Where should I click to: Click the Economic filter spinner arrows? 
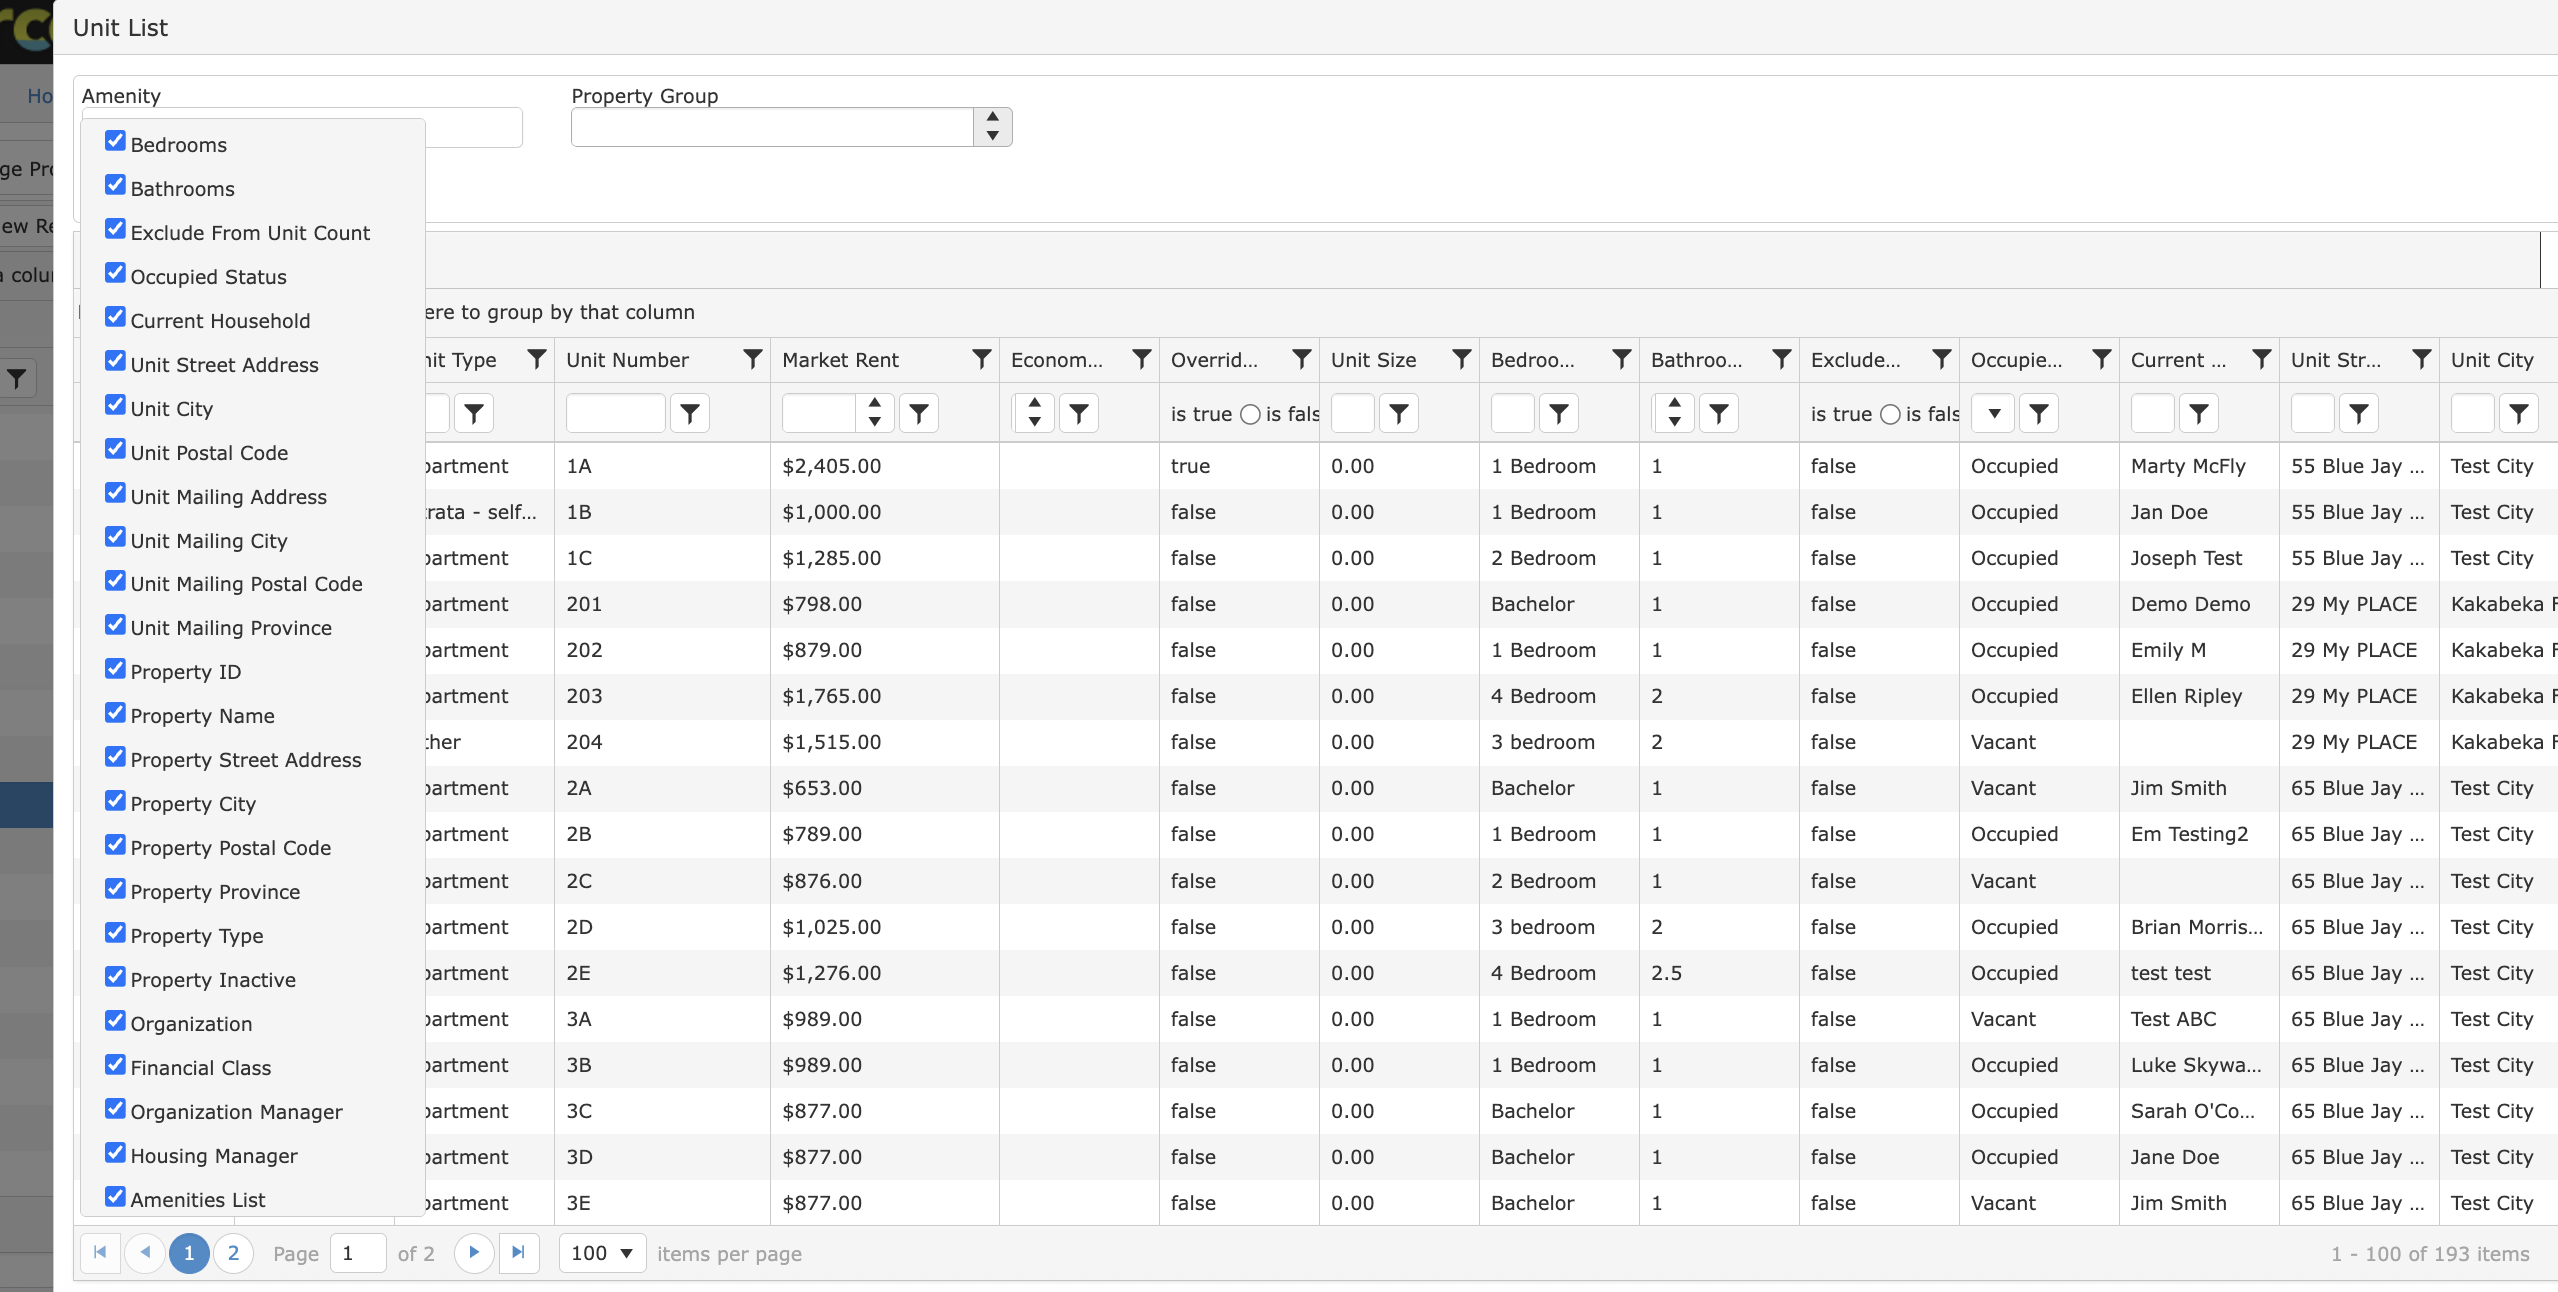click(x=1034, y=413)
